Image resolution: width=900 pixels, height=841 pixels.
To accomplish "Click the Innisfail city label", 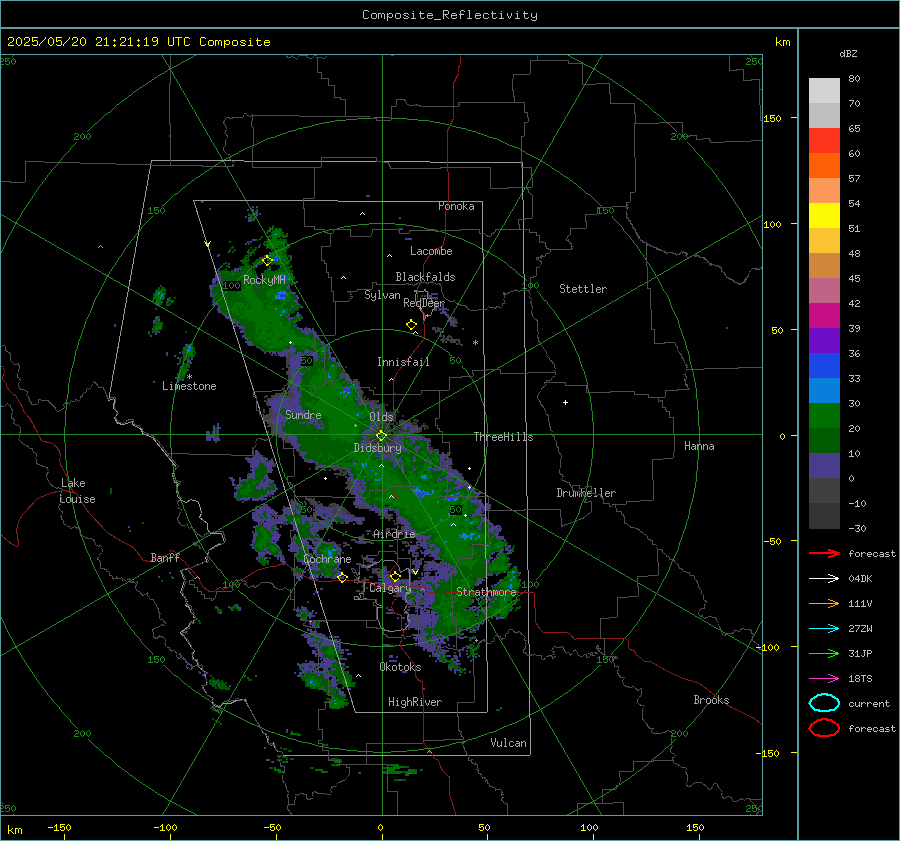I will pyautogui.click(x=403, y=362).
